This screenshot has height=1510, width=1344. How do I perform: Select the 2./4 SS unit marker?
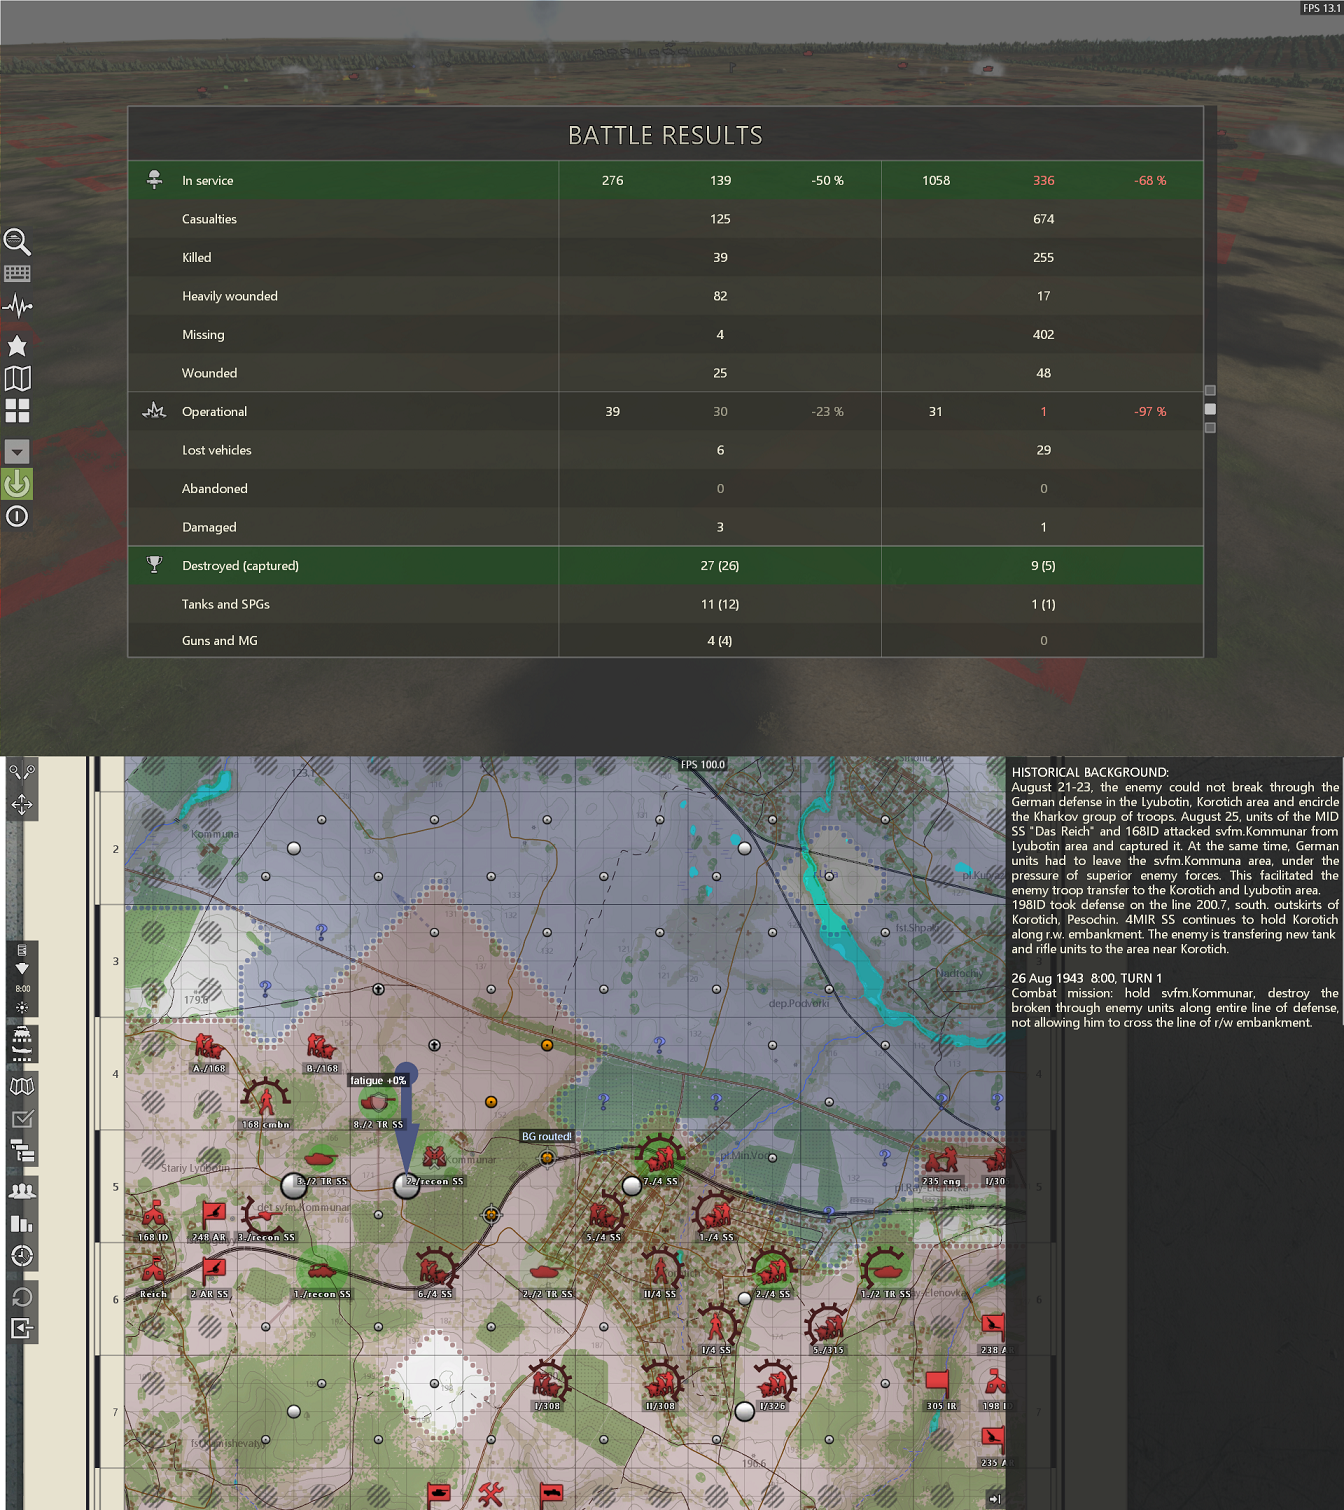(772, 1272)
